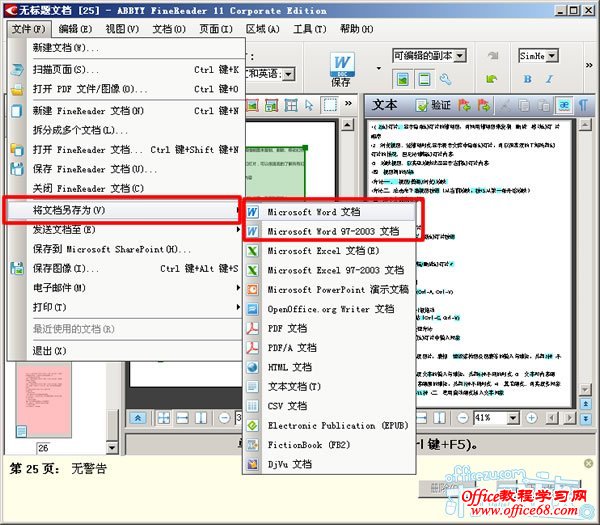Click the copy icon in text pane toolbar
This screenshot has height=525, width=600.
coord(524,105)
